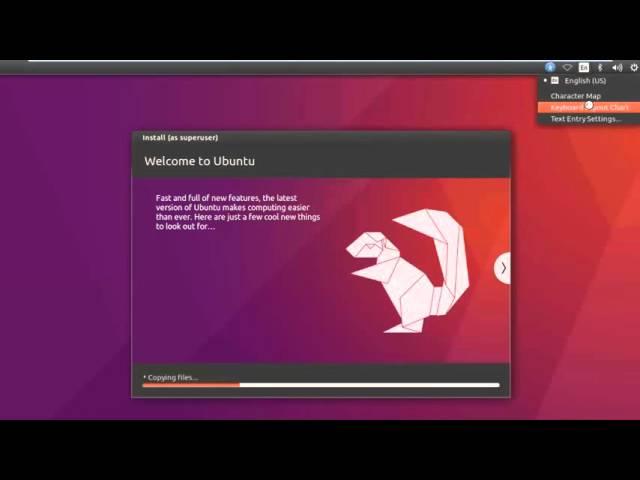
Task: Select English (US) input source
Action: (x=585, y=81)
